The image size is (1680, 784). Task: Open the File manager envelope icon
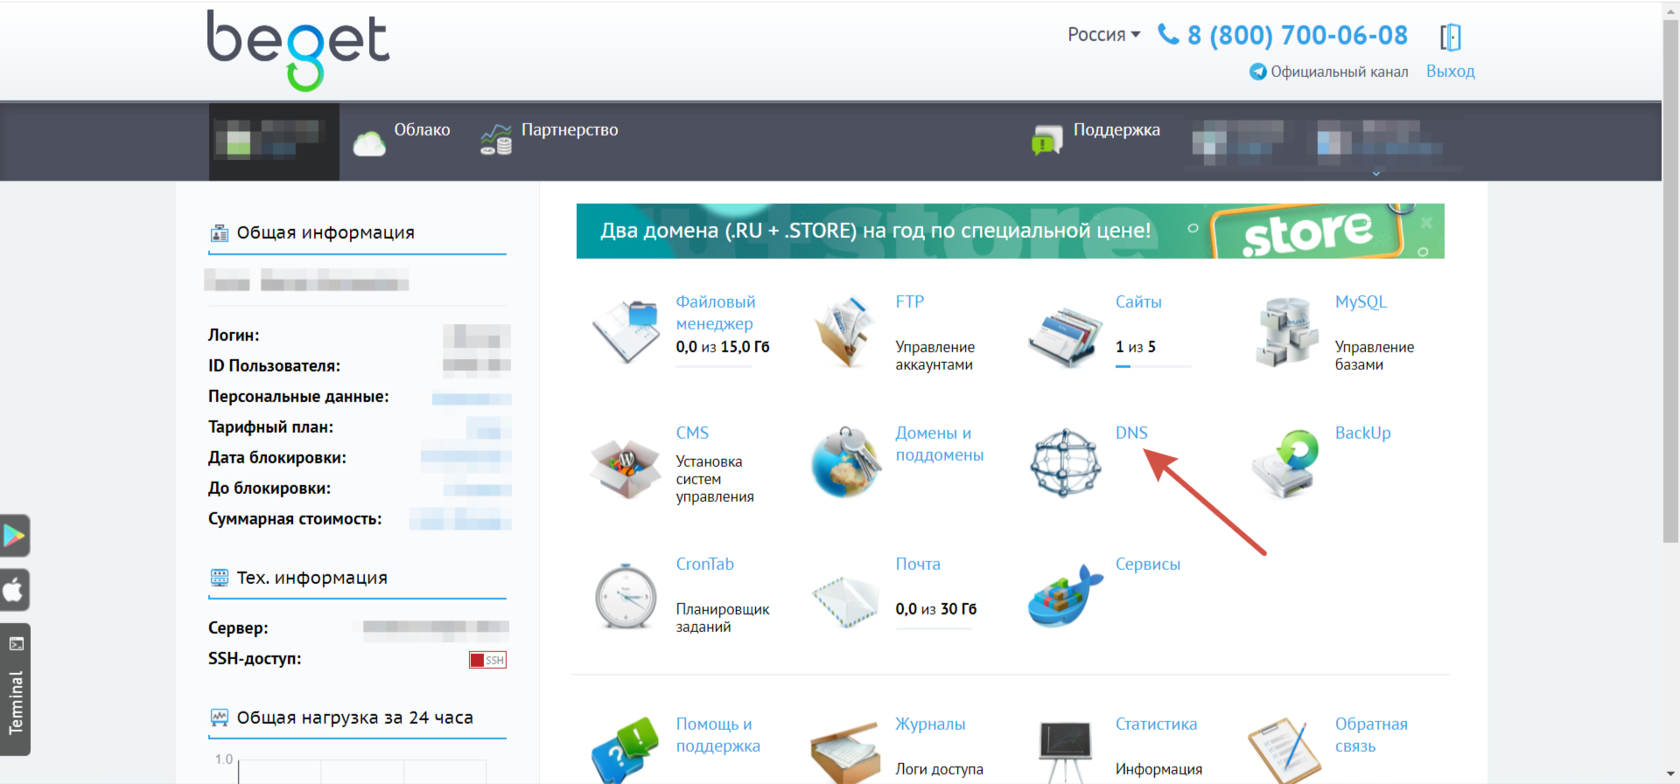pyautogui.click(x=625, y=330)
